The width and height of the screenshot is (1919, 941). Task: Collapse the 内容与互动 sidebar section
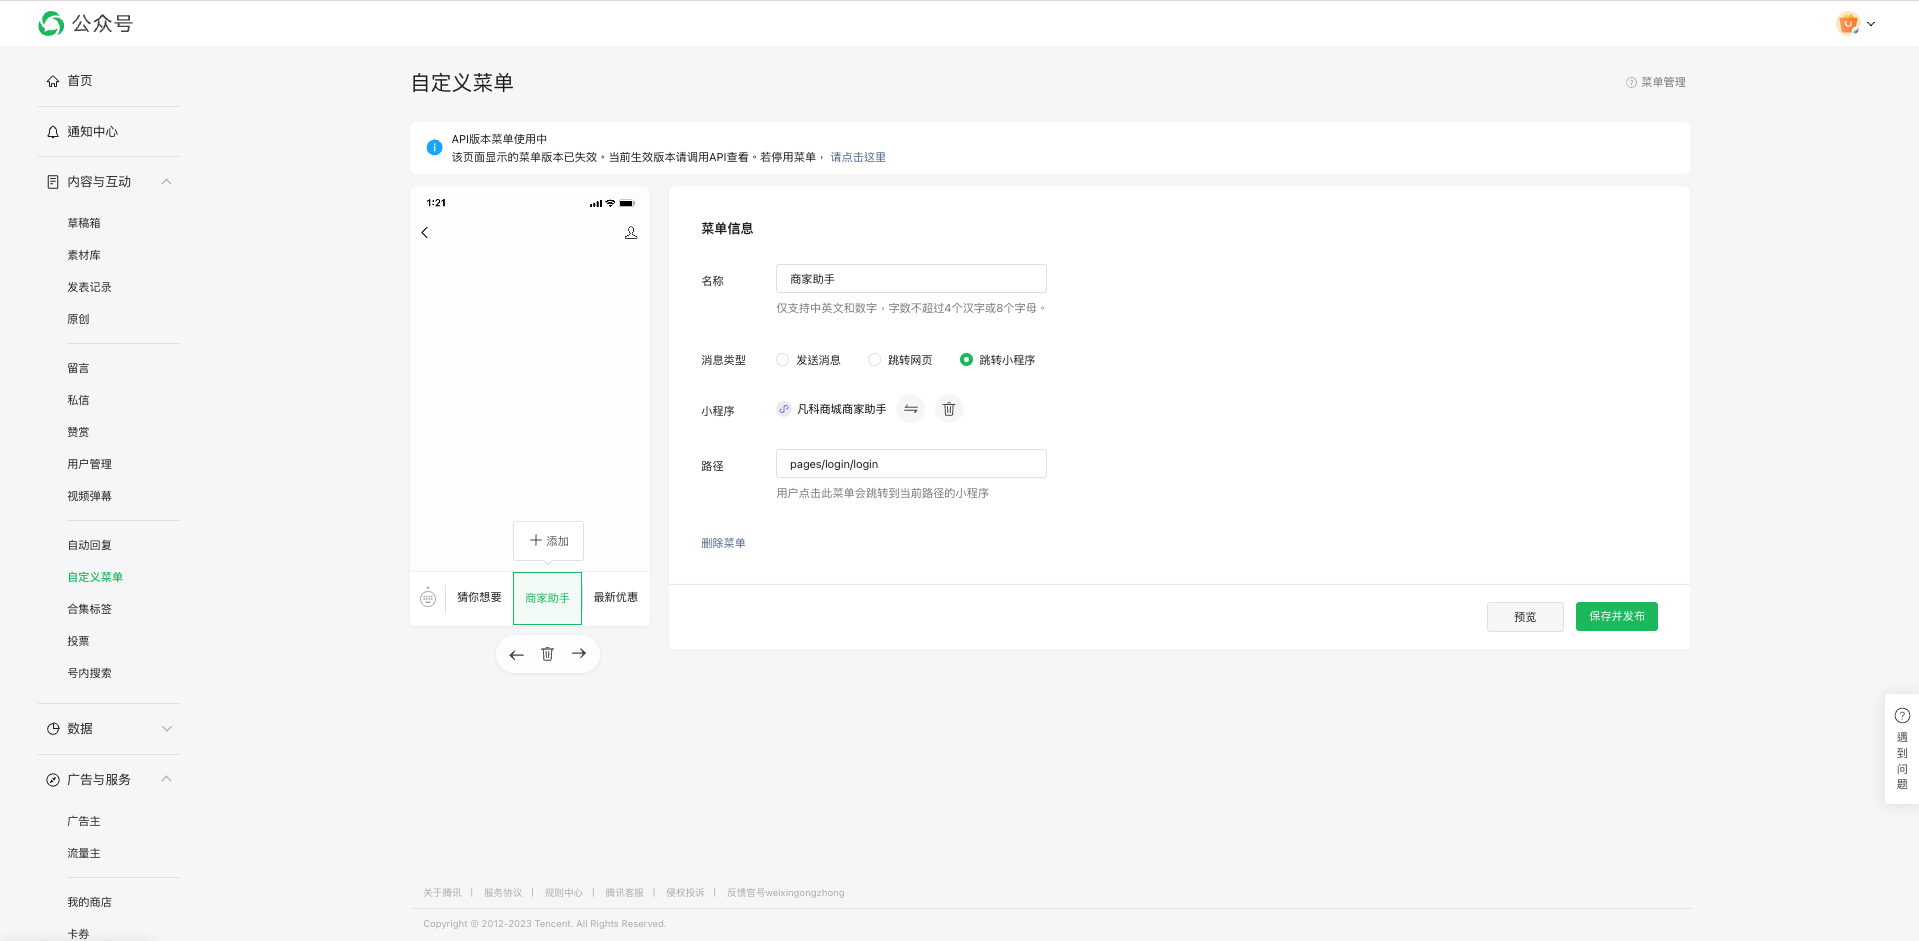click(x=166, y=182)
